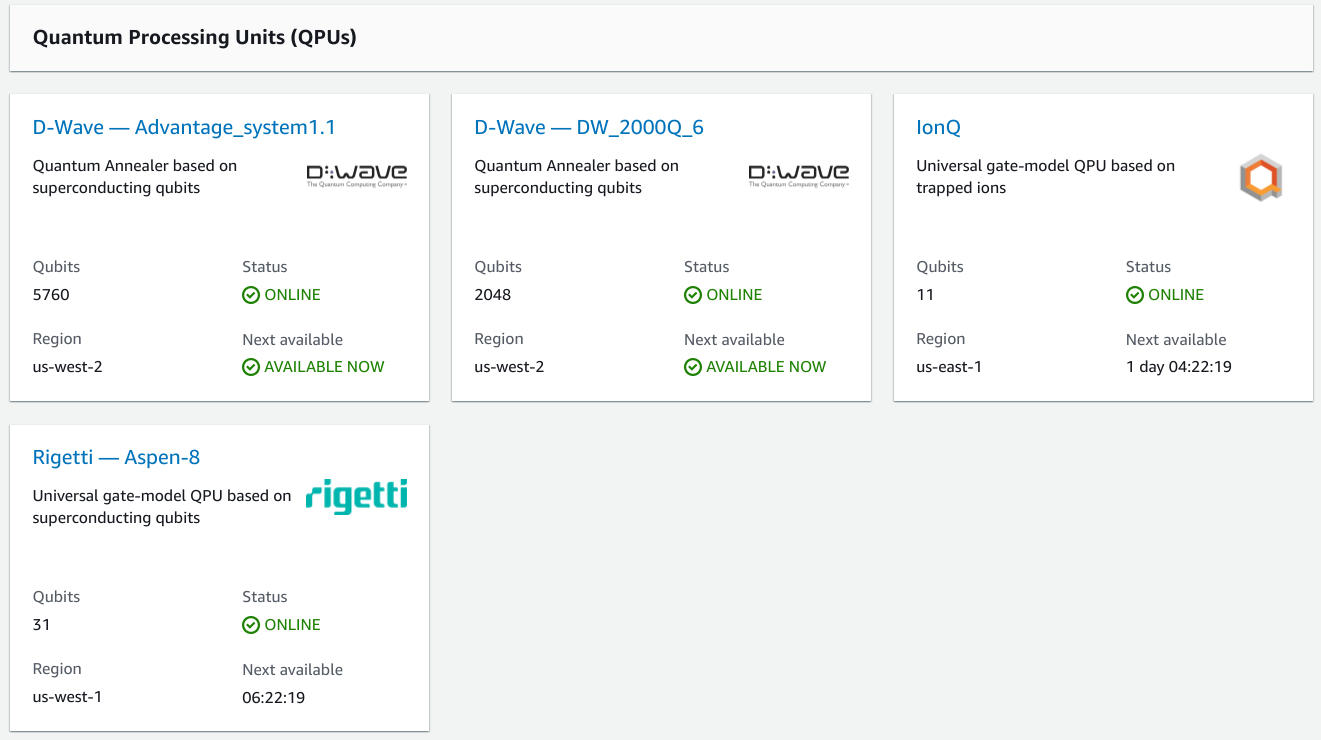
Task: Select the us-west-2 region on Advantage_system1.1 card
Action: [x=68, y=367]
